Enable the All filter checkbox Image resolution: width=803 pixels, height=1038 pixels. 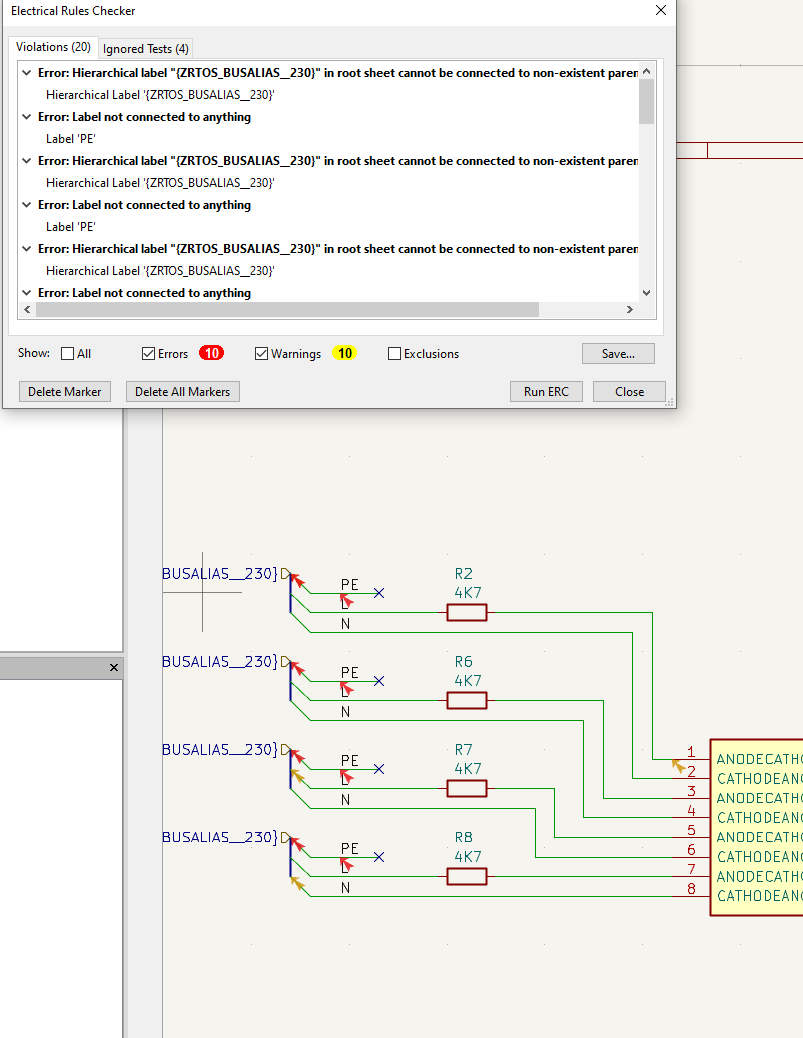tap(68, 354)
